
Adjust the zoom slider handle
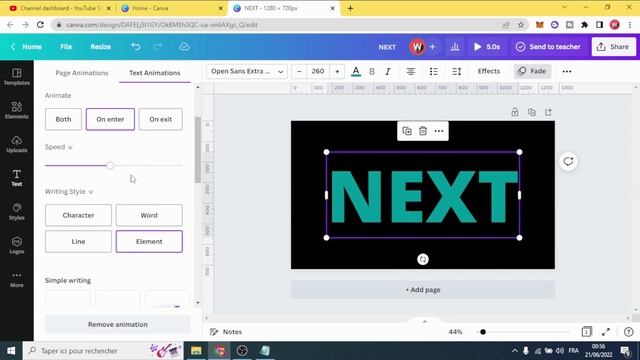coord(483,332)
